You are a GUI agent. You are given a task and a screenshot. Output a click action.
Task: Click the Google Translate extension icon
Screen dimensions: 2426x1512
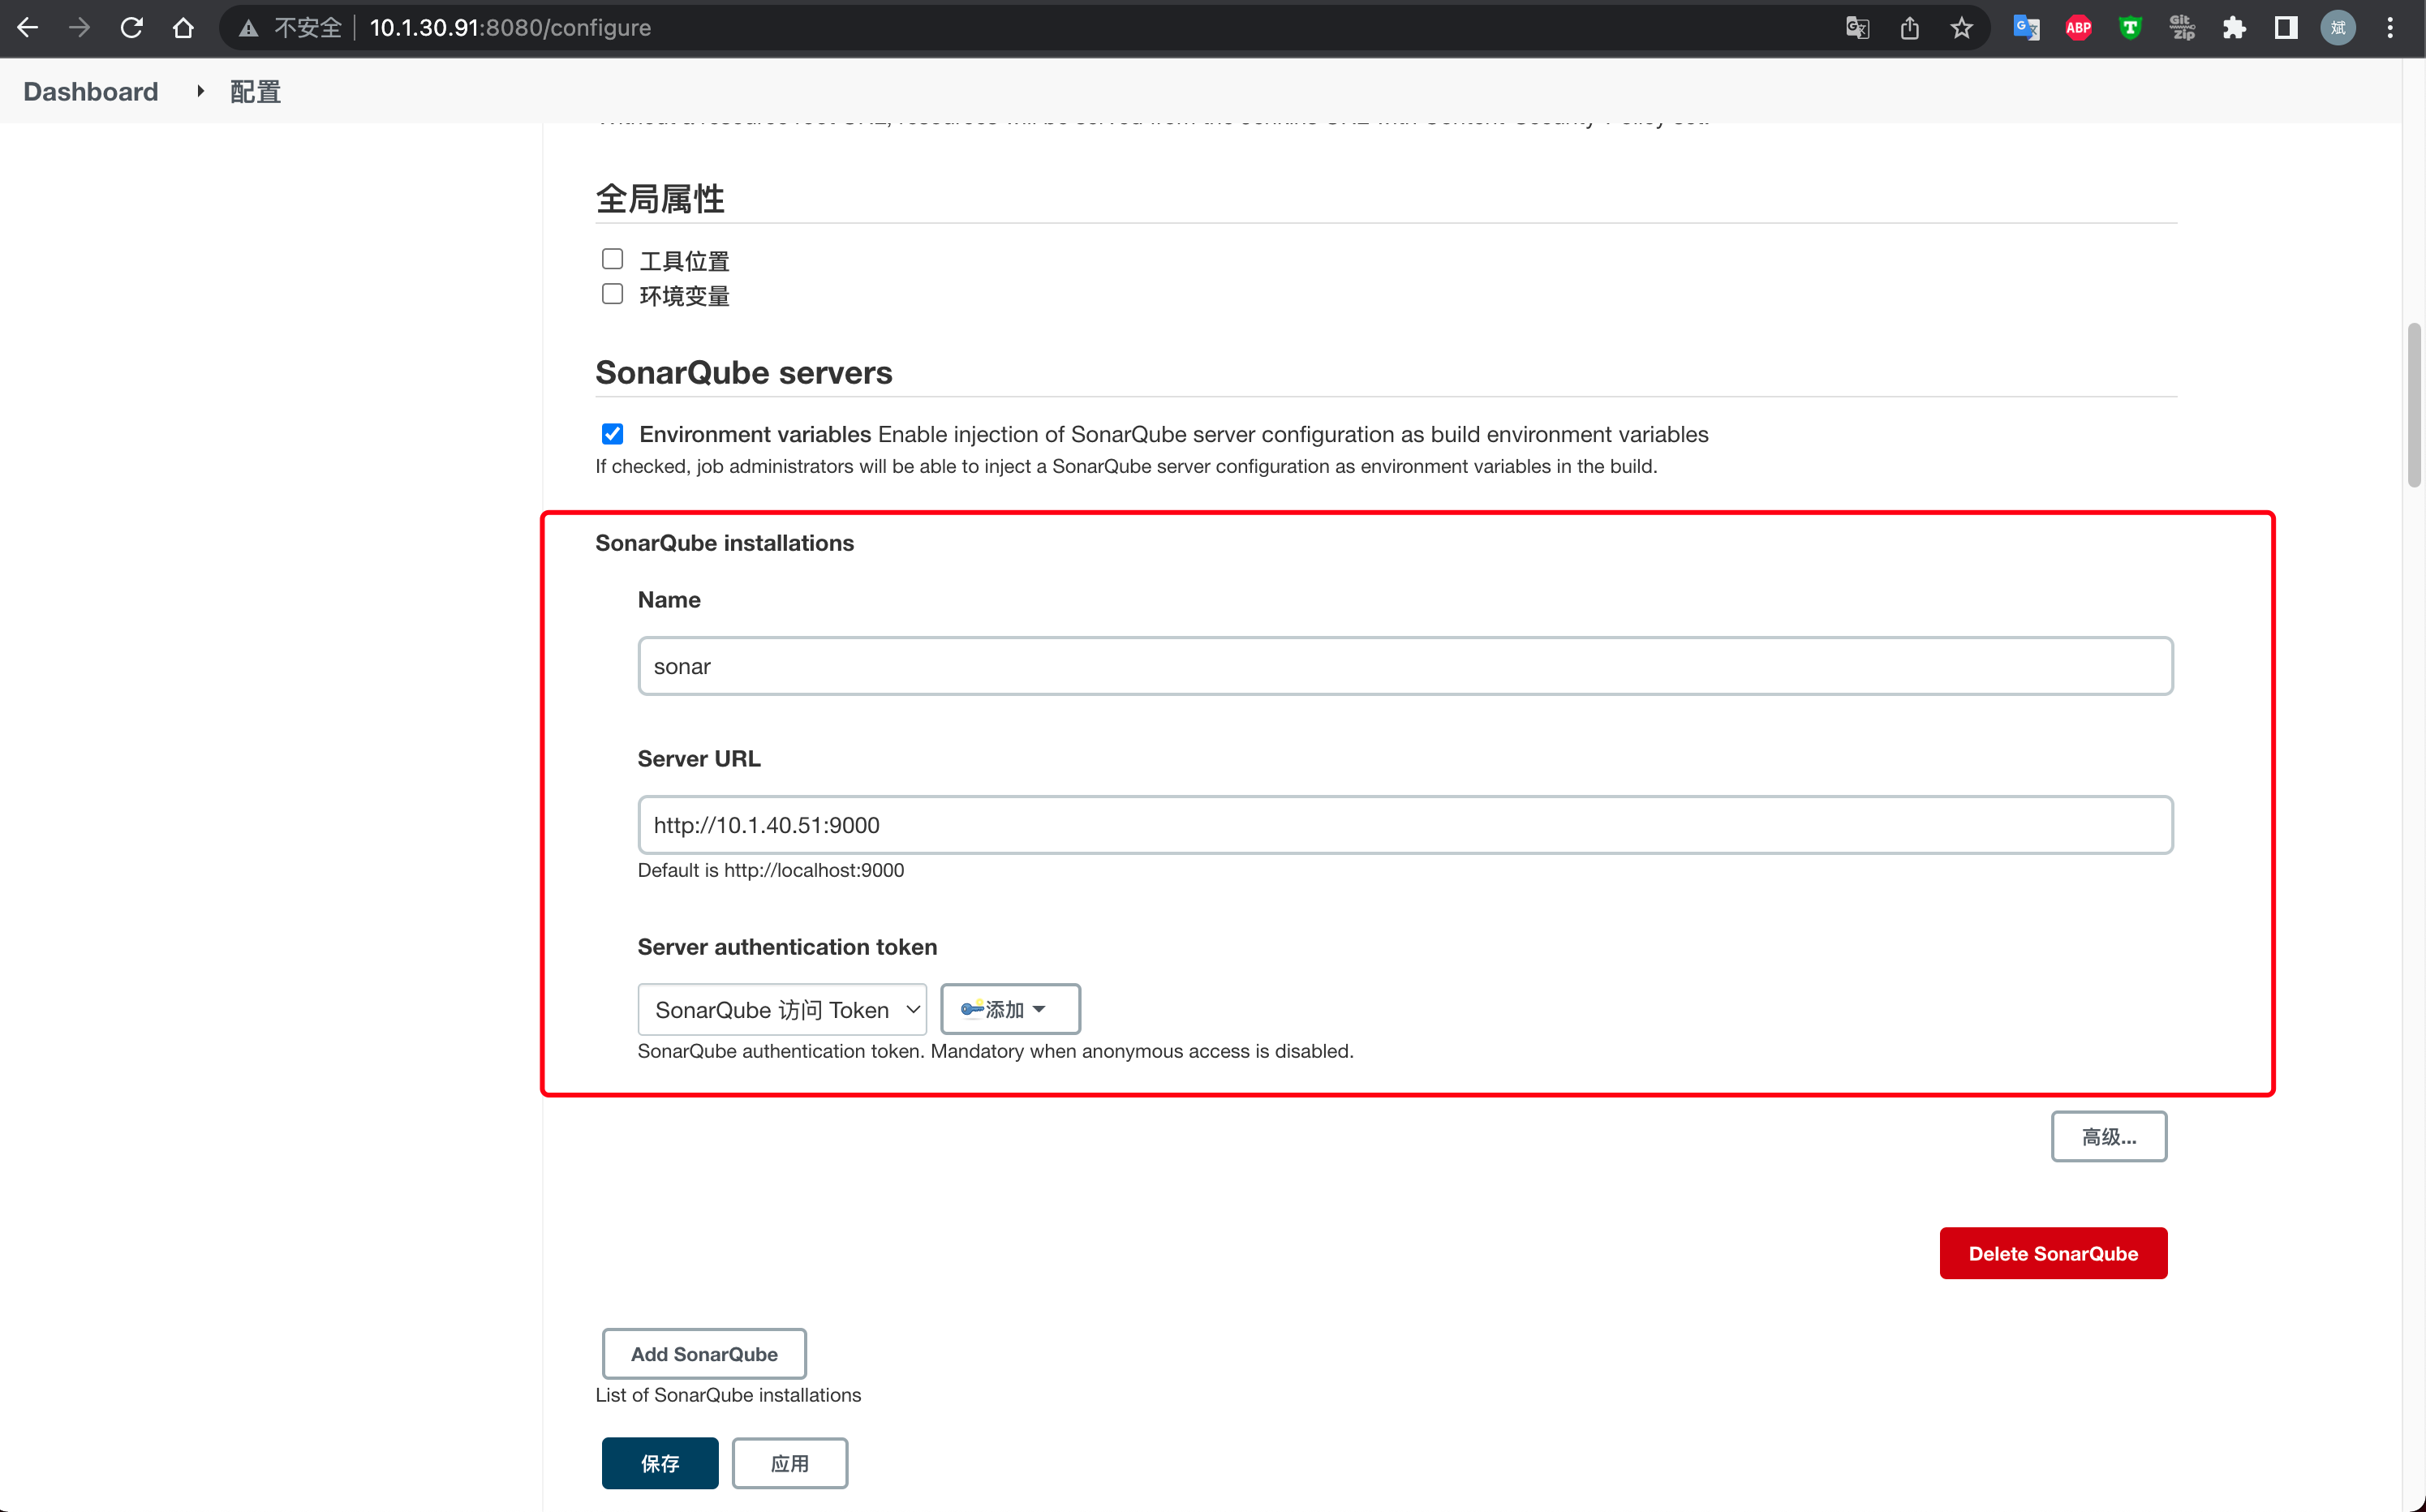pos(2026,28)
